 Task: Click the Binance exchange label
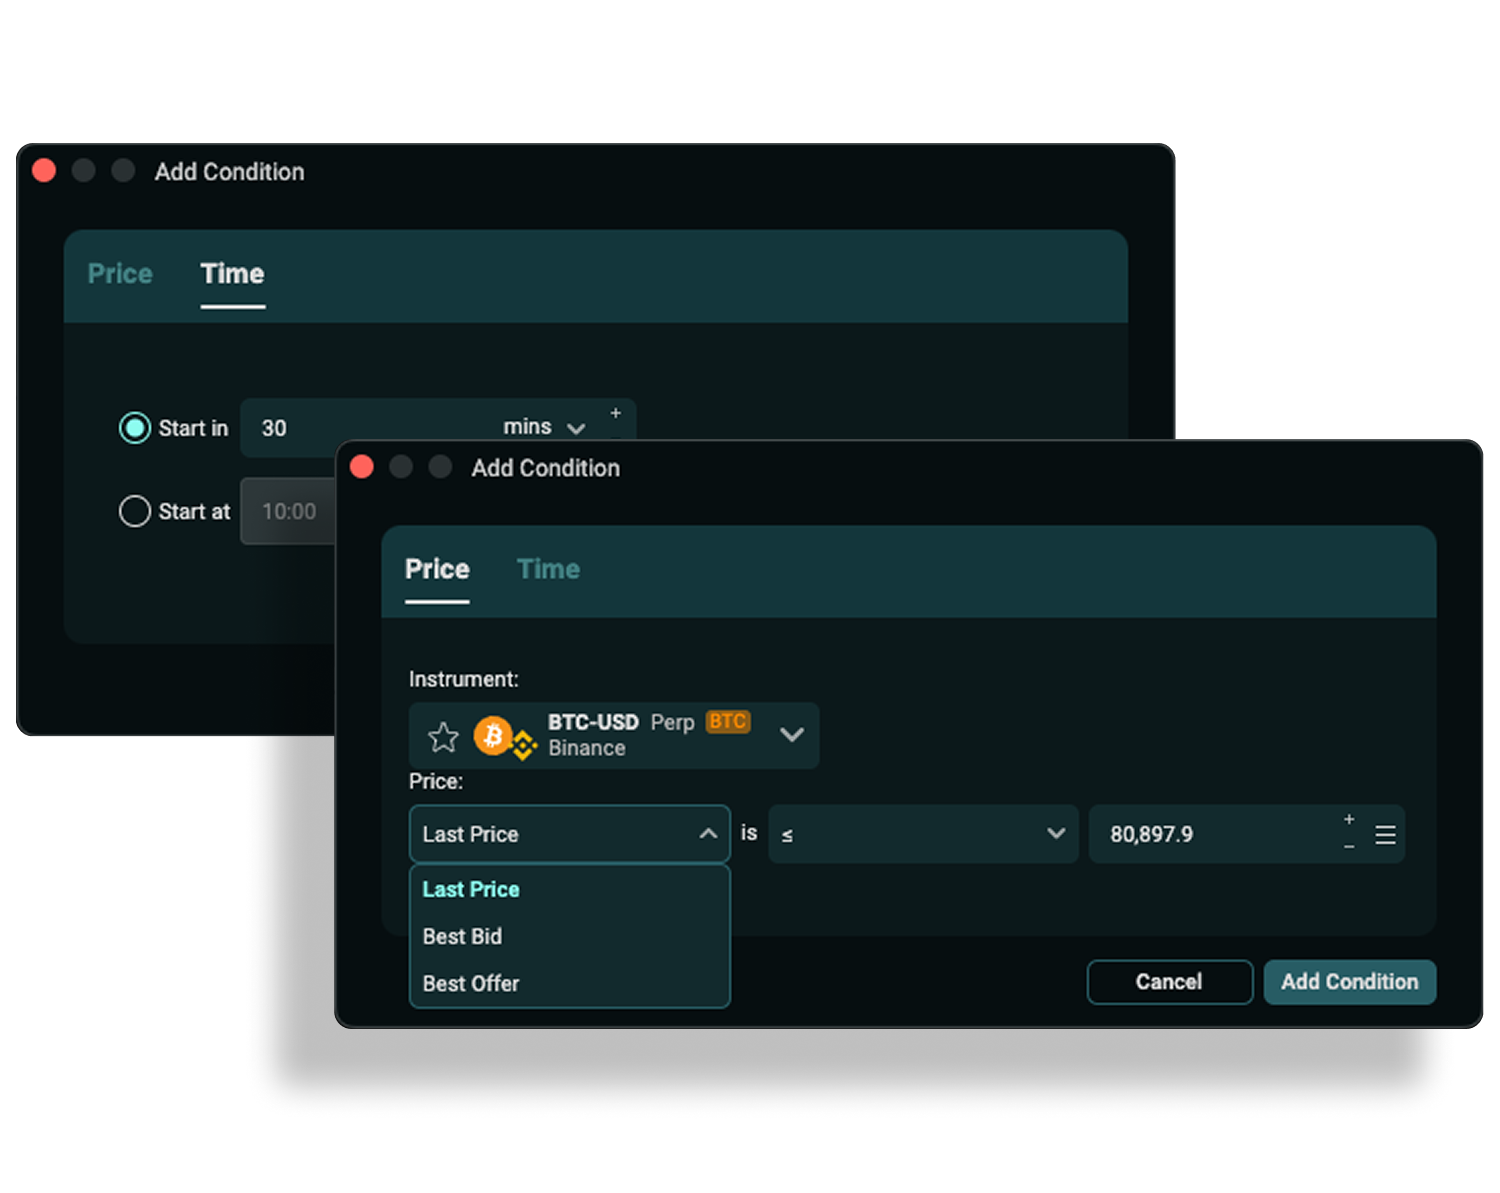click(x=587, y=748)
